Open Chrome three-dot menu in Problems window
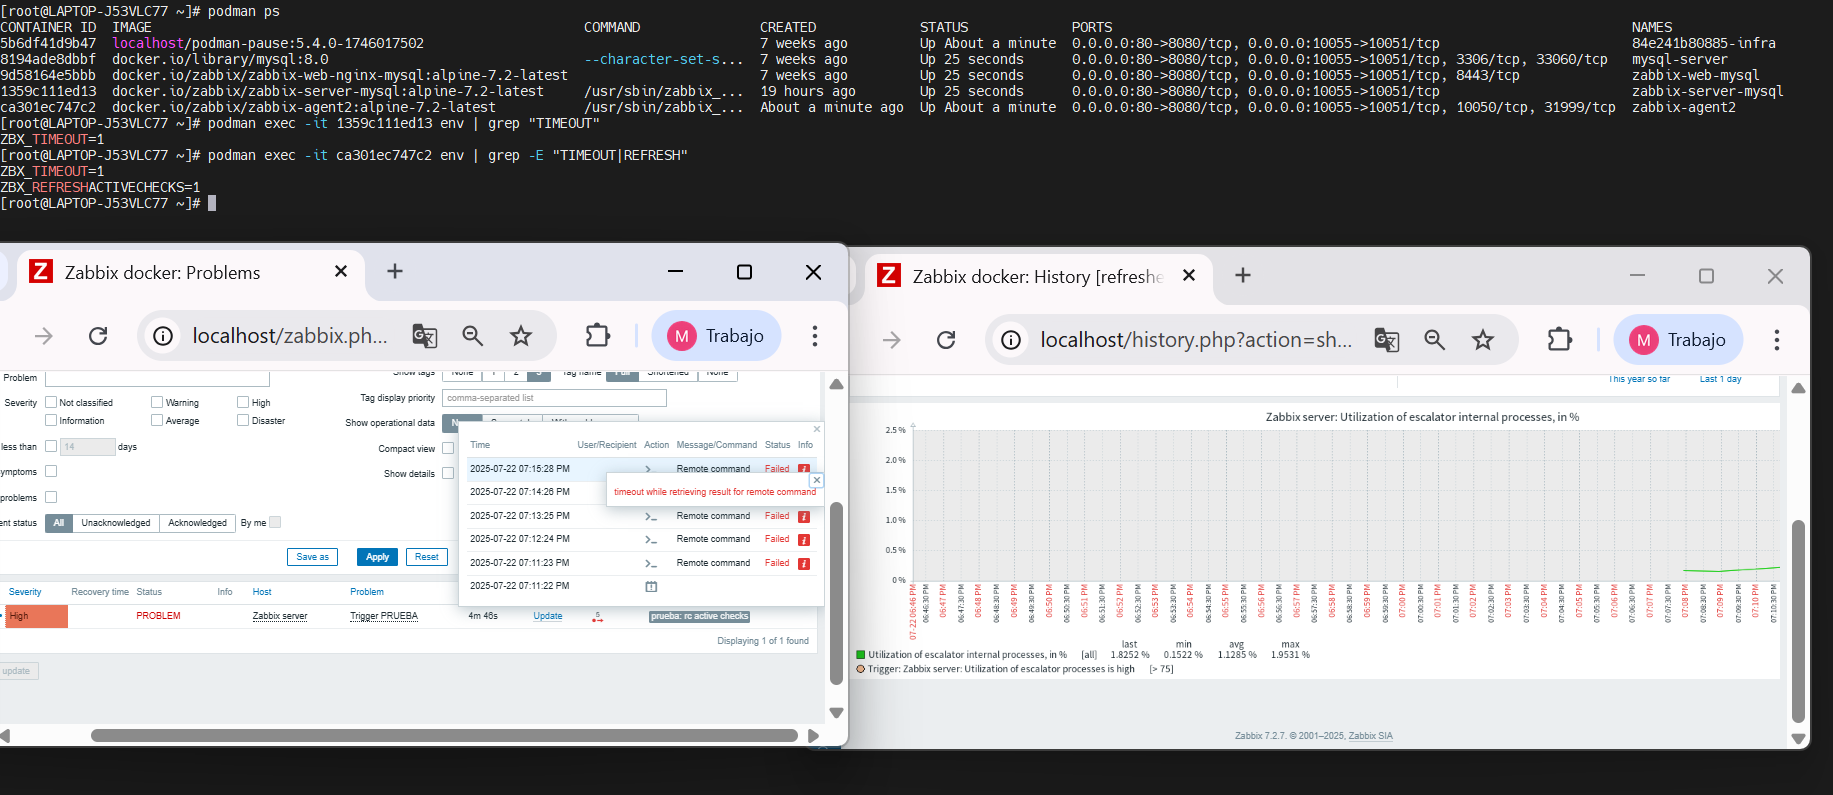The height and width of the screenshot is (795, 1833). pos(815,336)
